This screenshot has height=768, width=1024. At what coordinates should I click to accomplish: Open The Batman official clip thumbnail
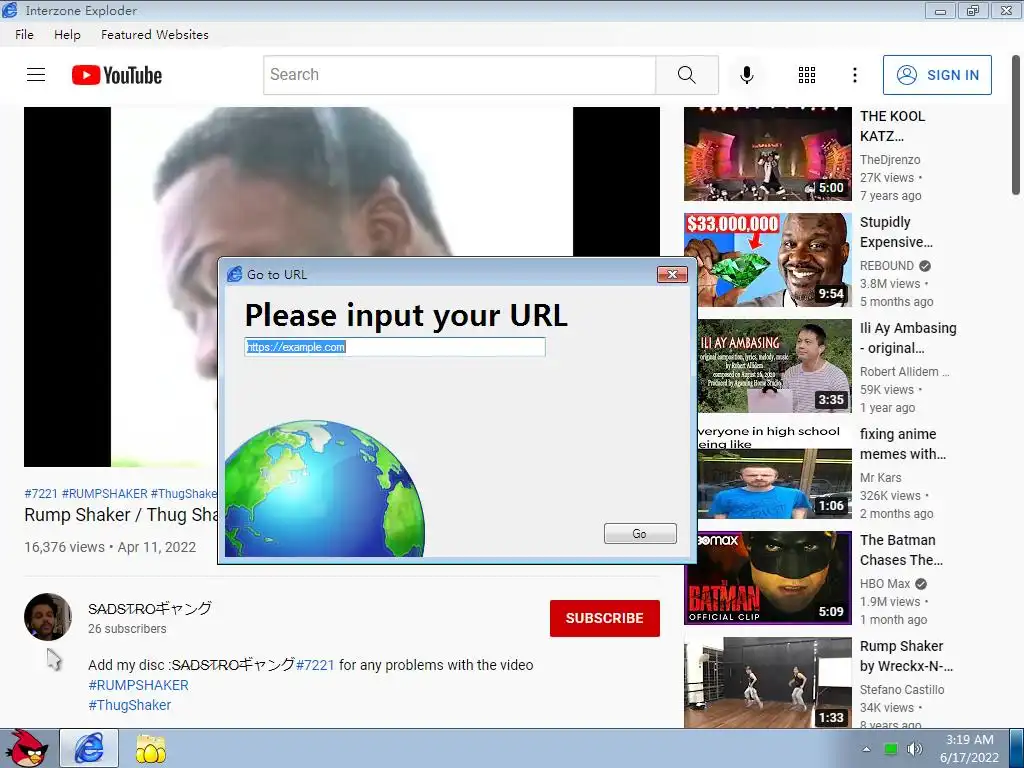point(768,578)
